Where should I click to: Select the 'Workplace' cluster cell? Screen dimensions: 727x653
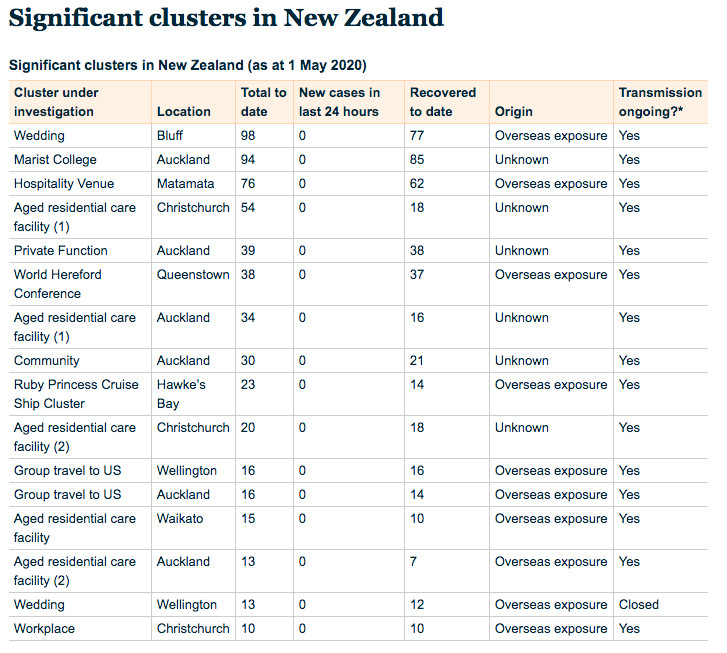point(44,629)
